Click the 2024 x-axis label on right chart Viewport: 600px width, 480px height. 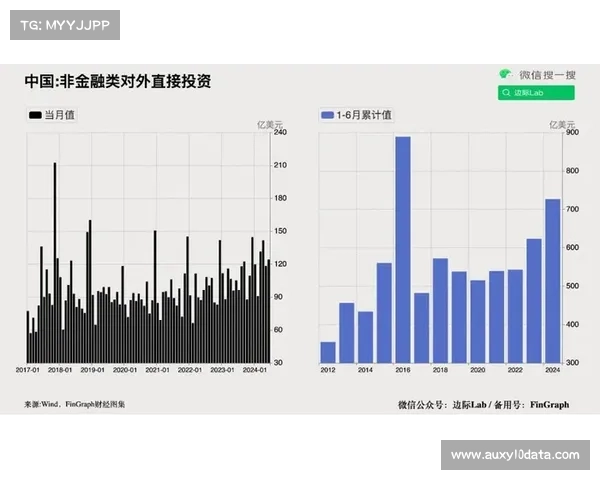pyautogui.click(x=553, y=370)
